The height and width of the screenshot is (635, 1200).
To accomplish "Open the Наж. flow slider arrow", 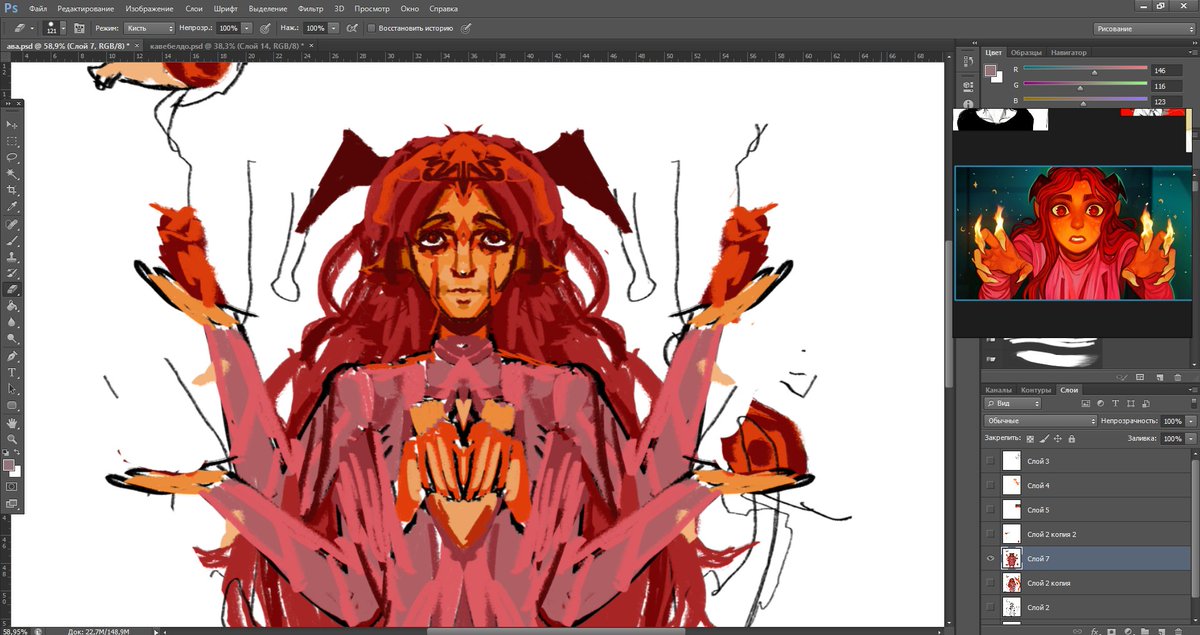I will click(x=333, y=28).
